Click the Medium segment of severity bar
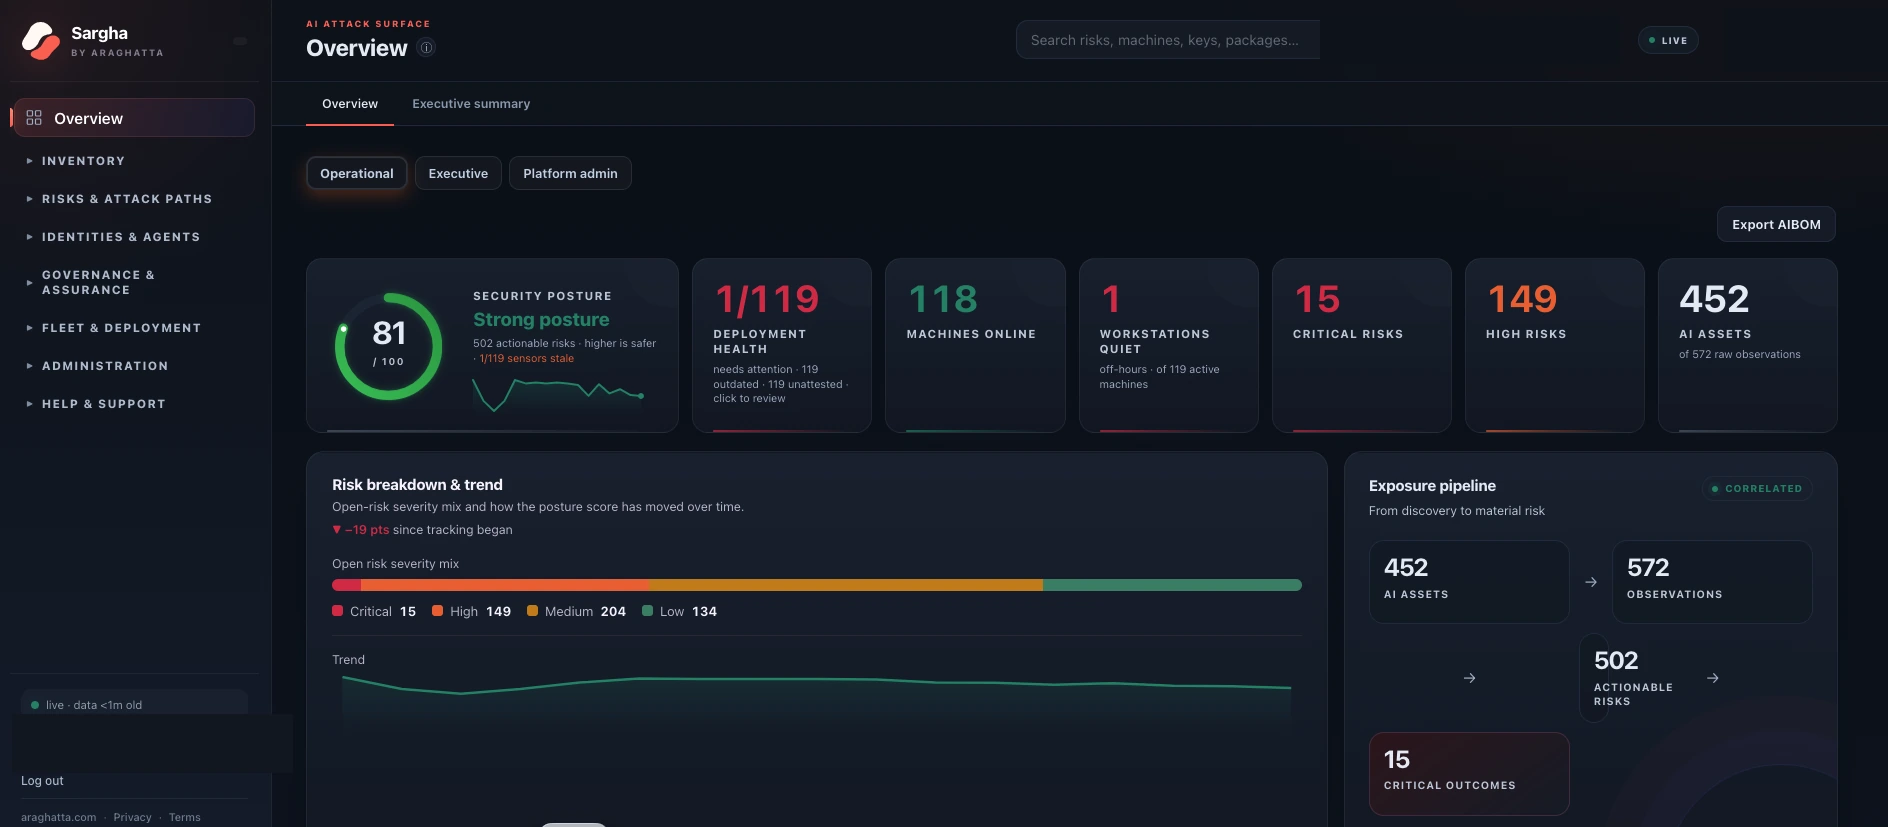The height and width of the screenshot is (827, 1888). (846, 585)
